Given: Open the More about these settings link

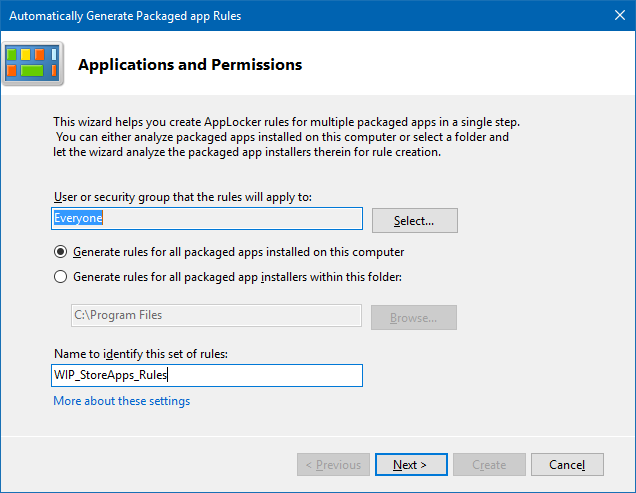Looking at the screenshot, I should (x=121, y=401).
